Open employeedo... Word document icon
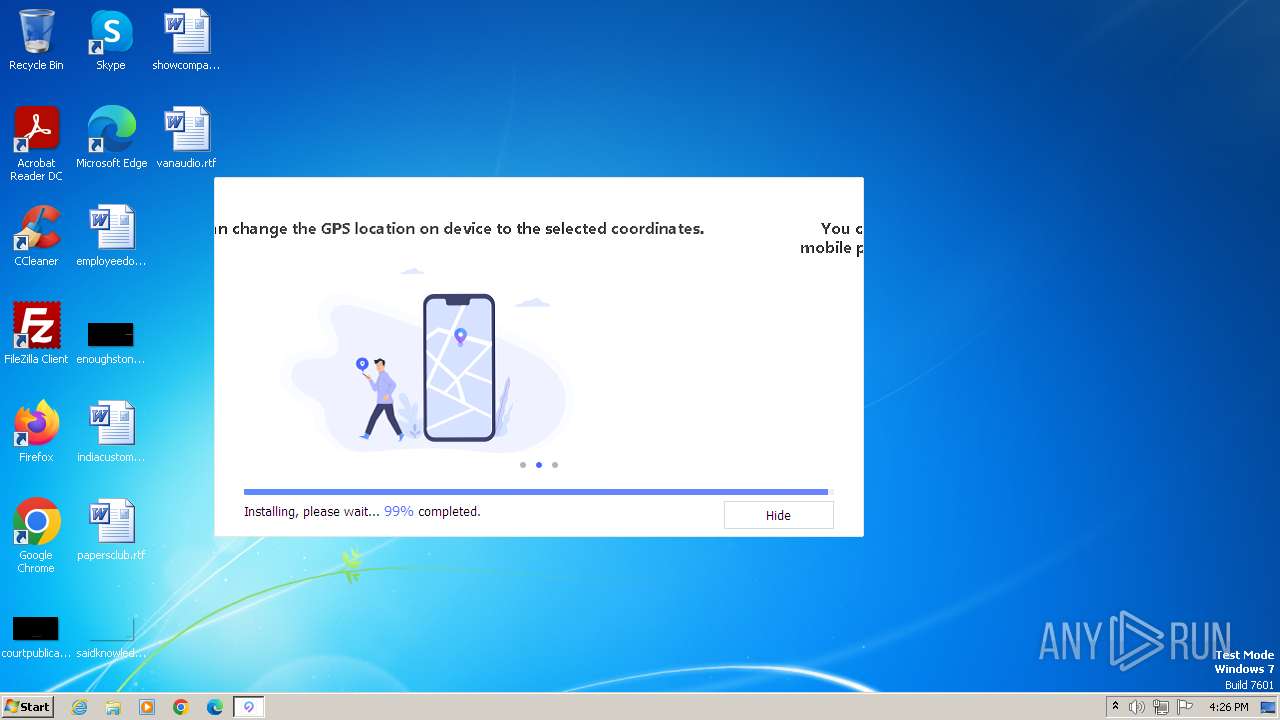 (x=111, y=236)
